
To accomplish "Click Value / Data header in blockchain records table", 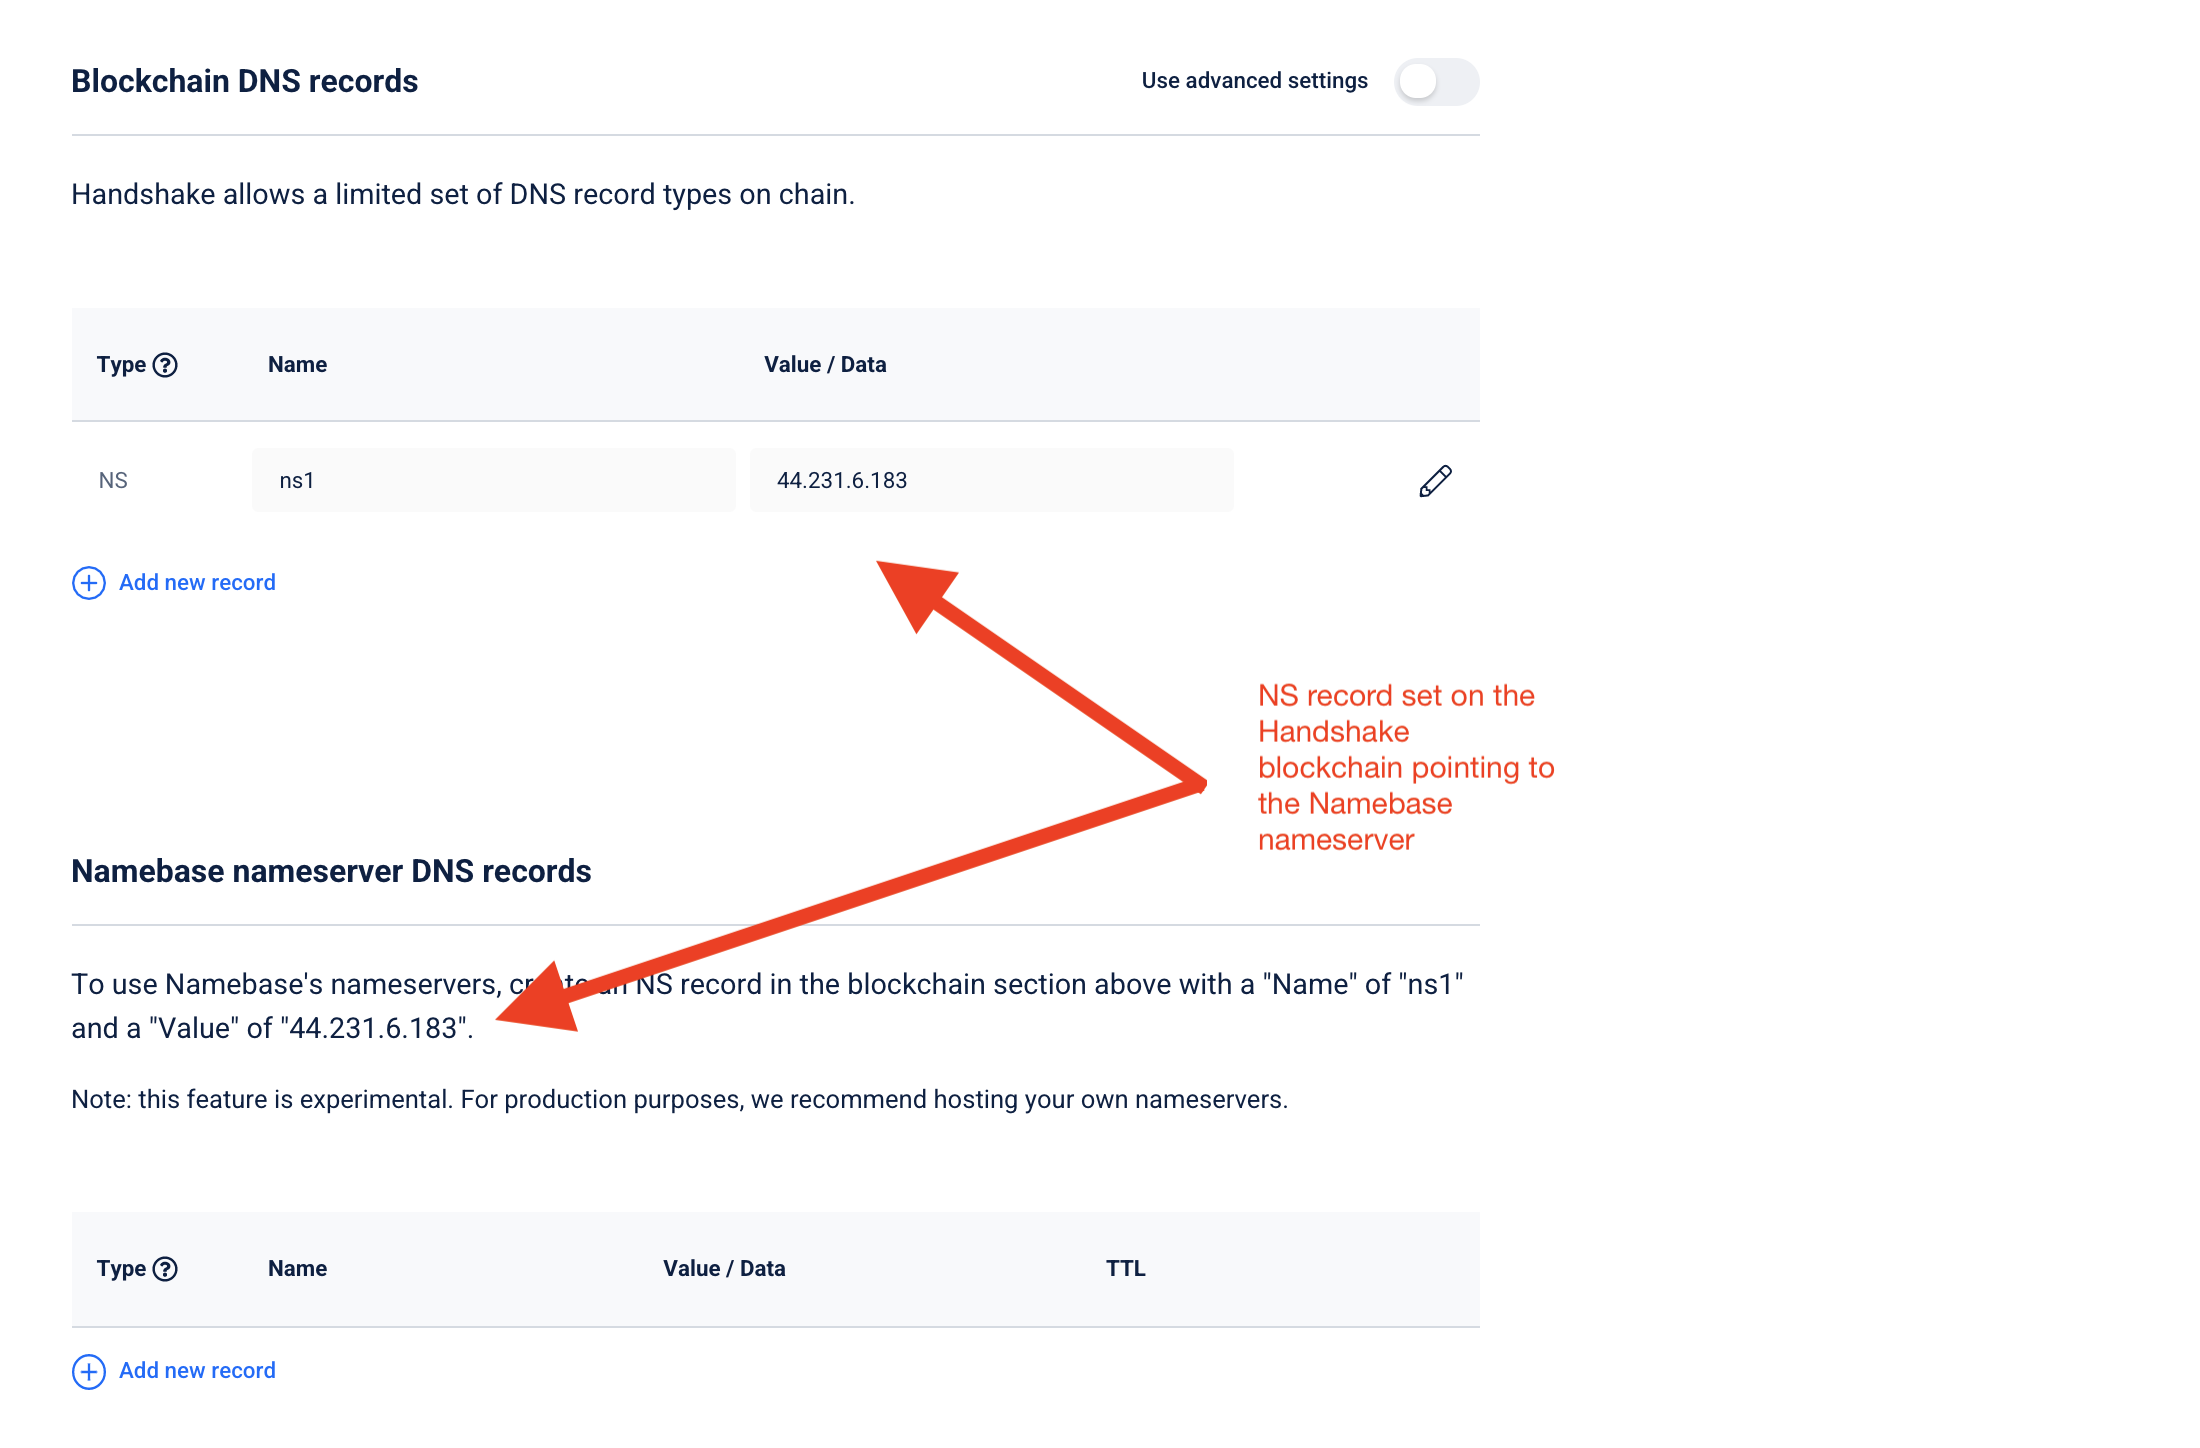I will [x=825, y=365].
